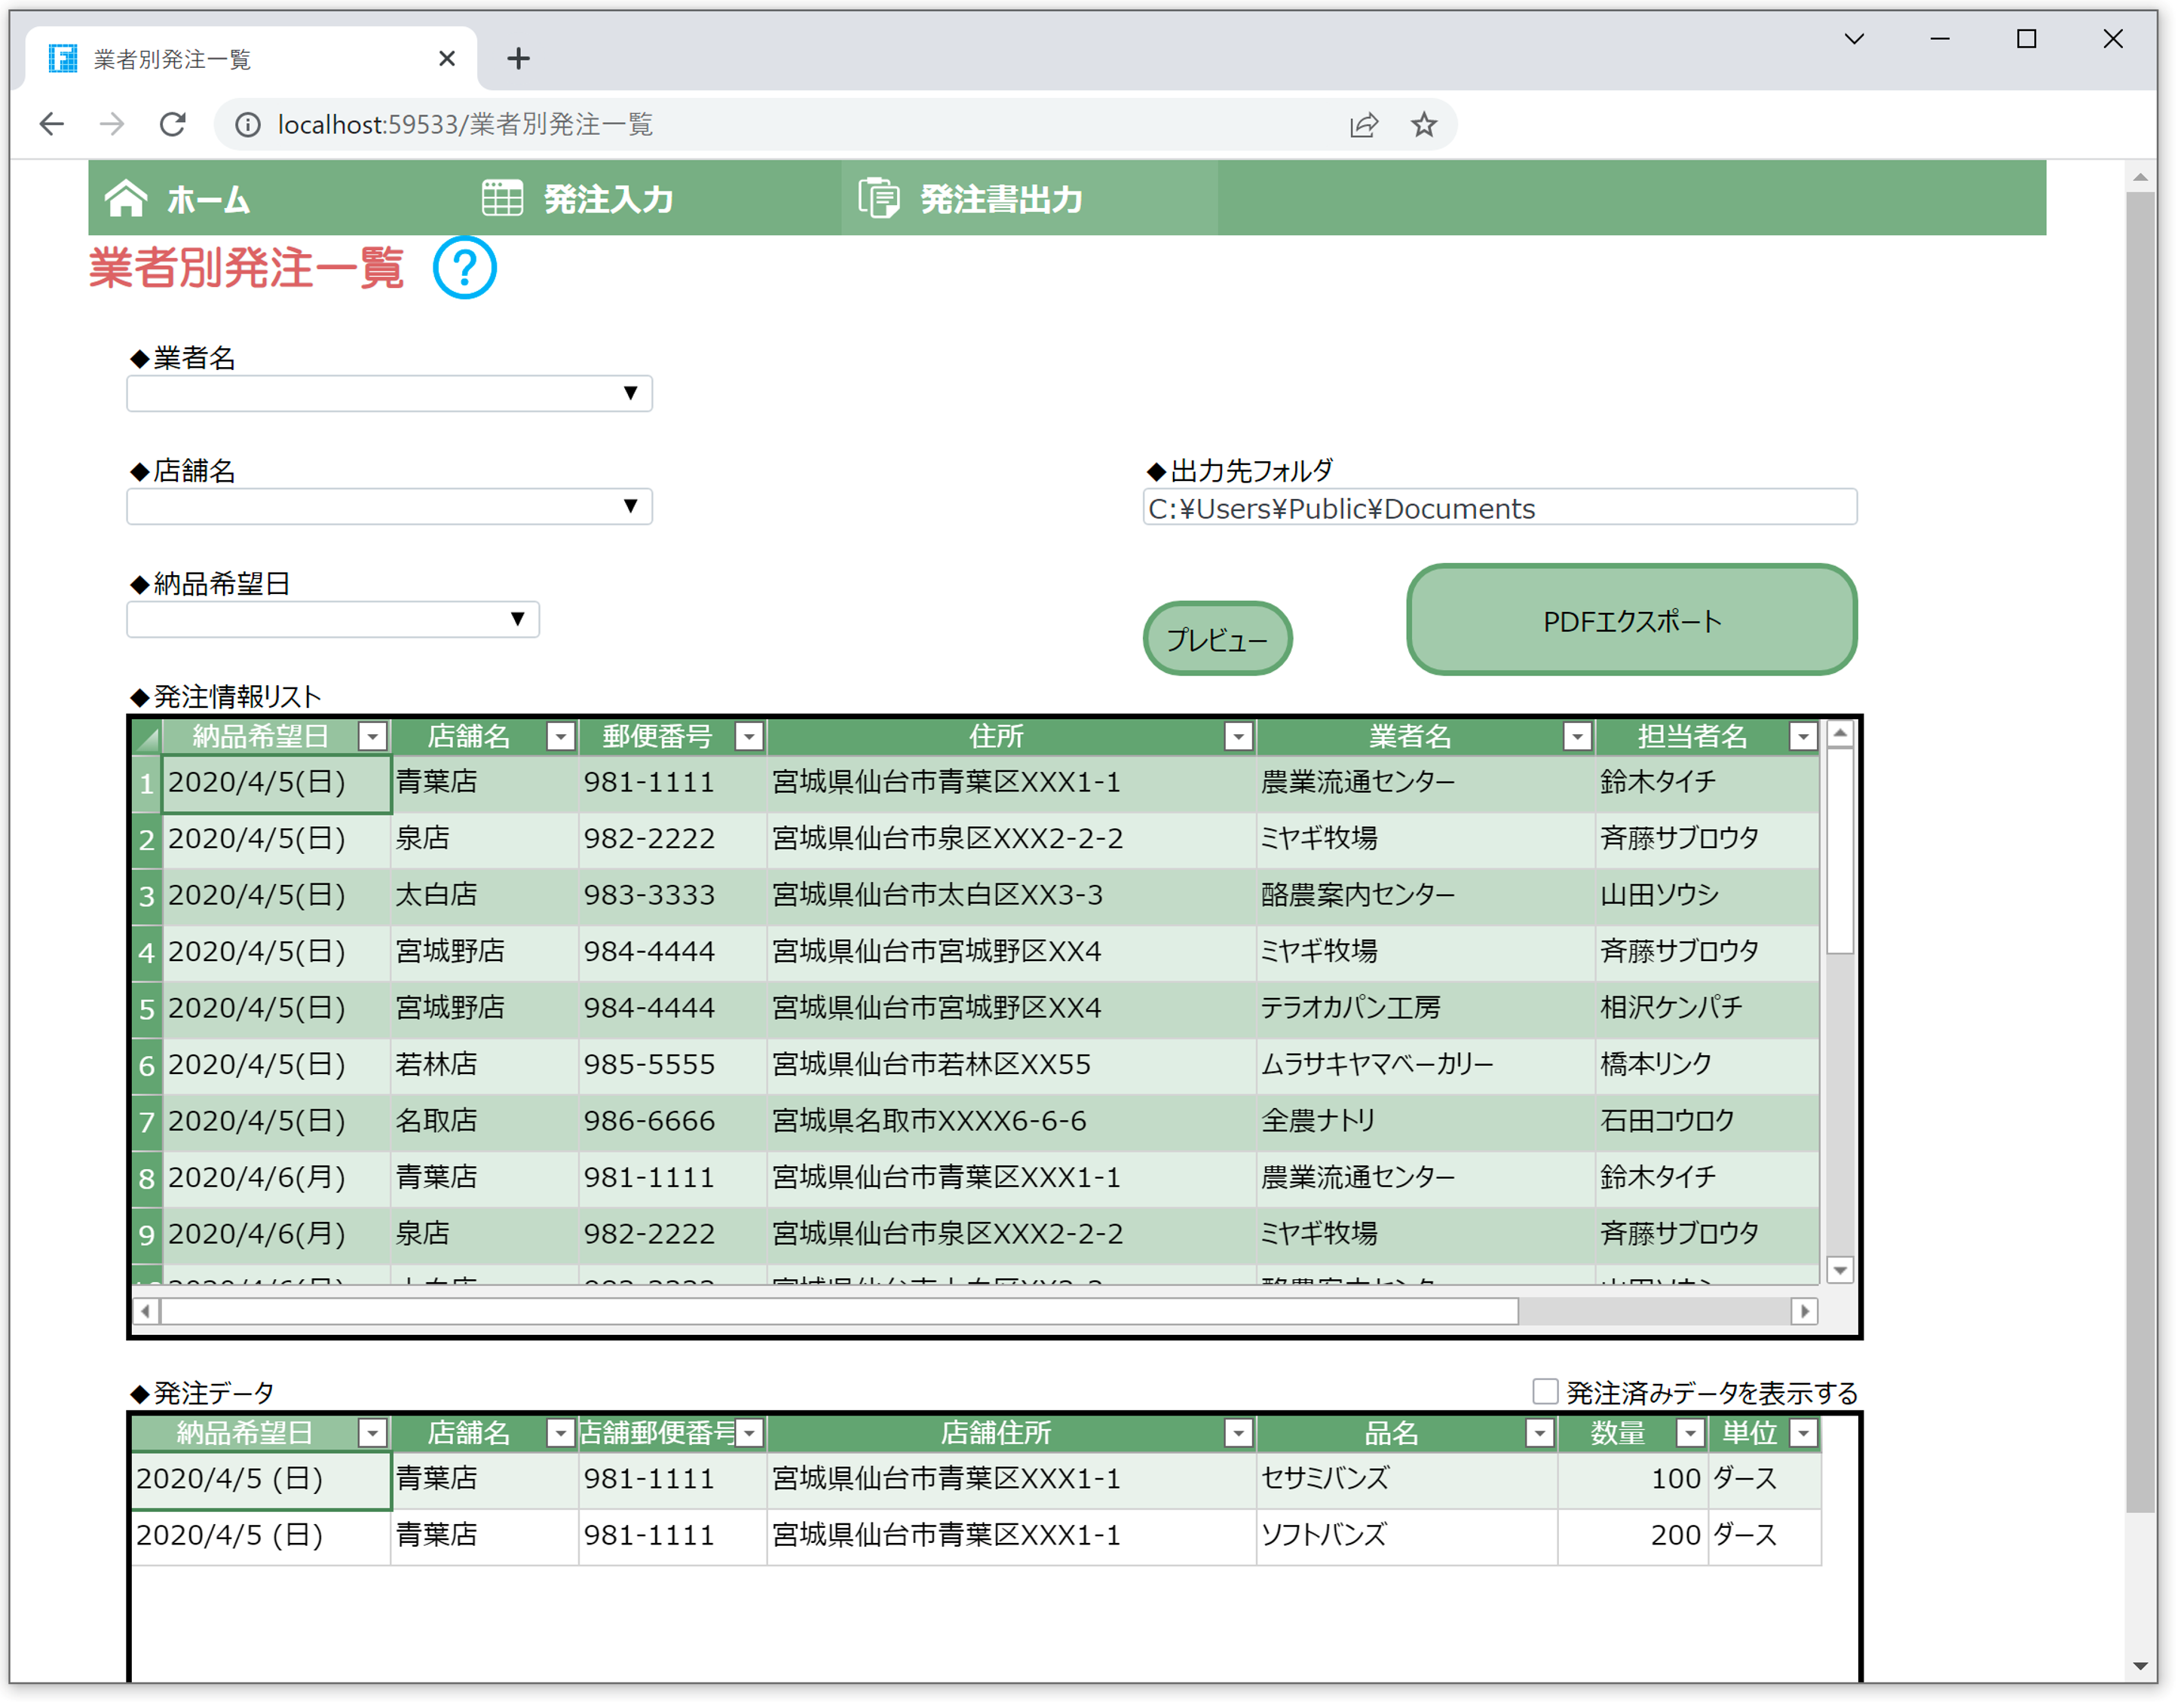2184x1702 pixels.
Task: Open filter for 品名 column in 発注データ
Action: (1539, 1434)
